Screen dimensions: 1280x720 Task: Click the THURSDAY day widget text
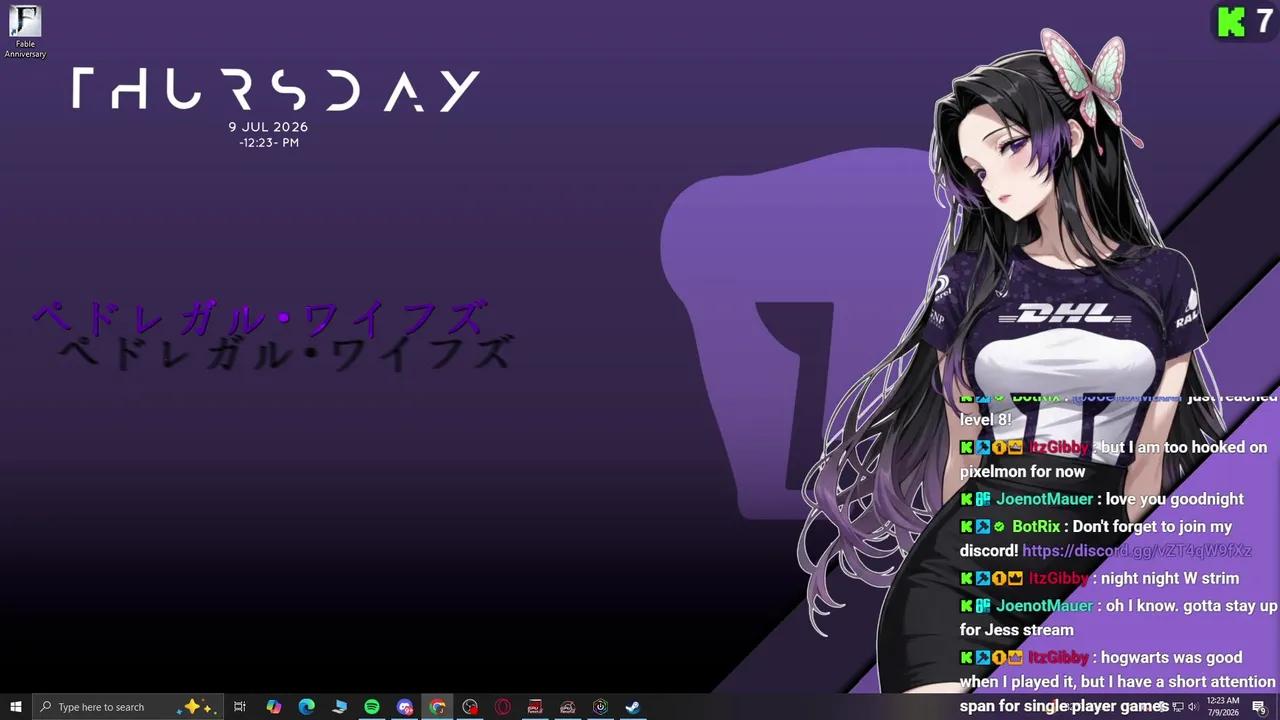click(276, 91)
